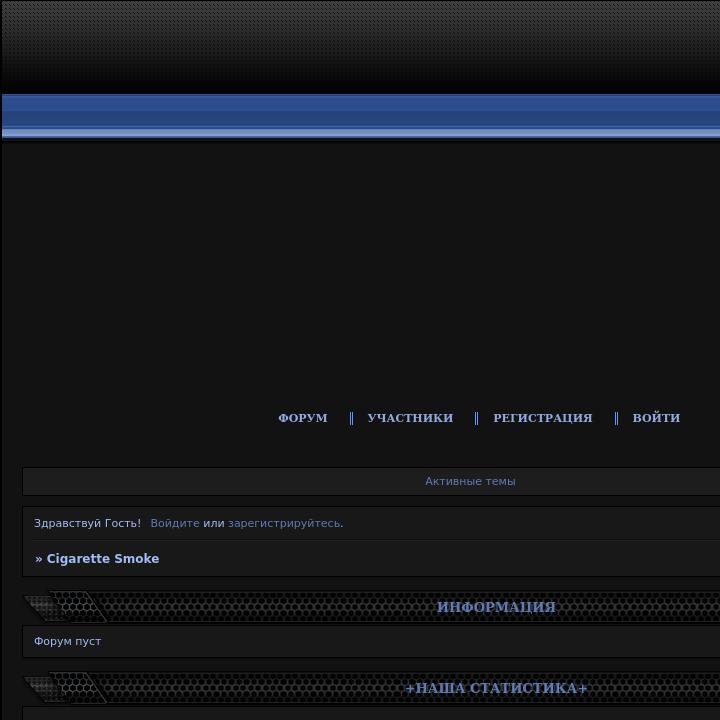
Task: Click the Здравствуй Гость! greeting
Action: (x=87, y=523)
